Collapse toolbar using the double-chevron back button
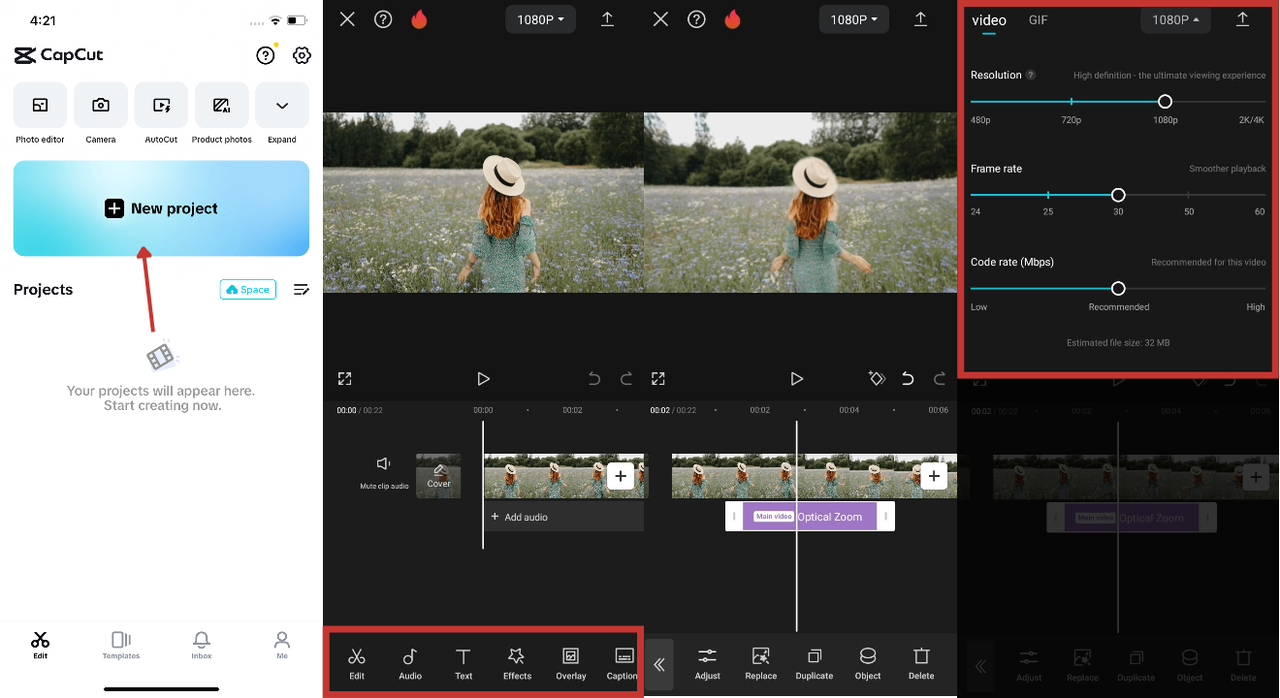This screenshot has width=1280, height=698. 659,665
